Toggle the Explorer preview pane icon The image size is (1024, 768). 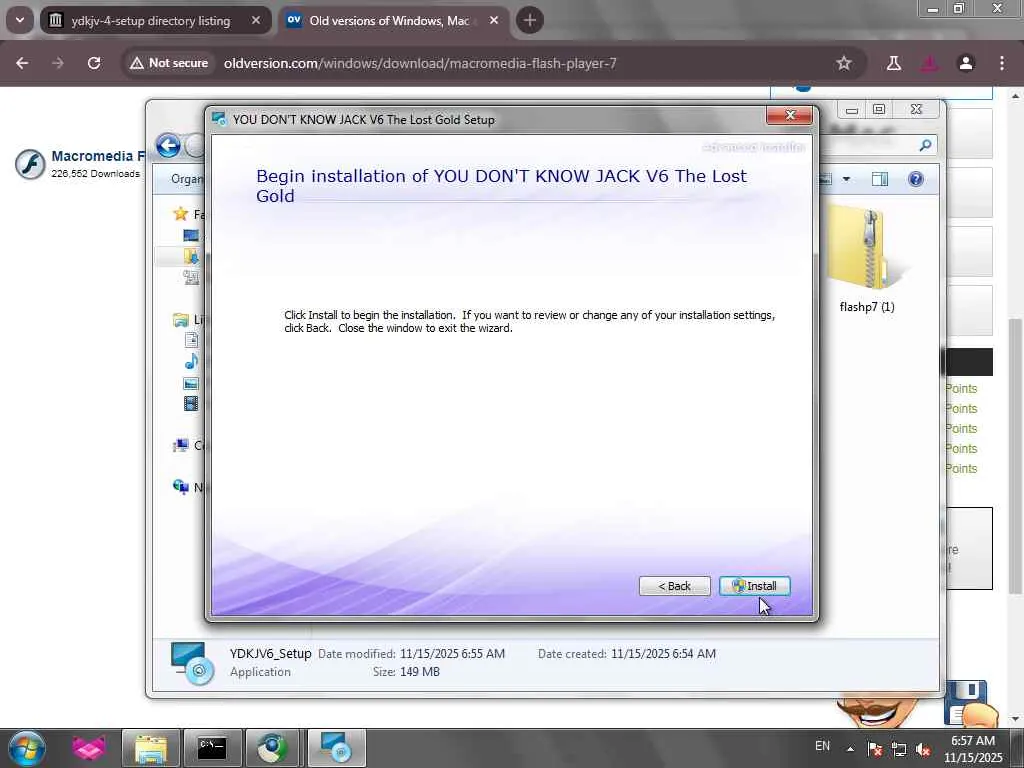tap(880, 179)
